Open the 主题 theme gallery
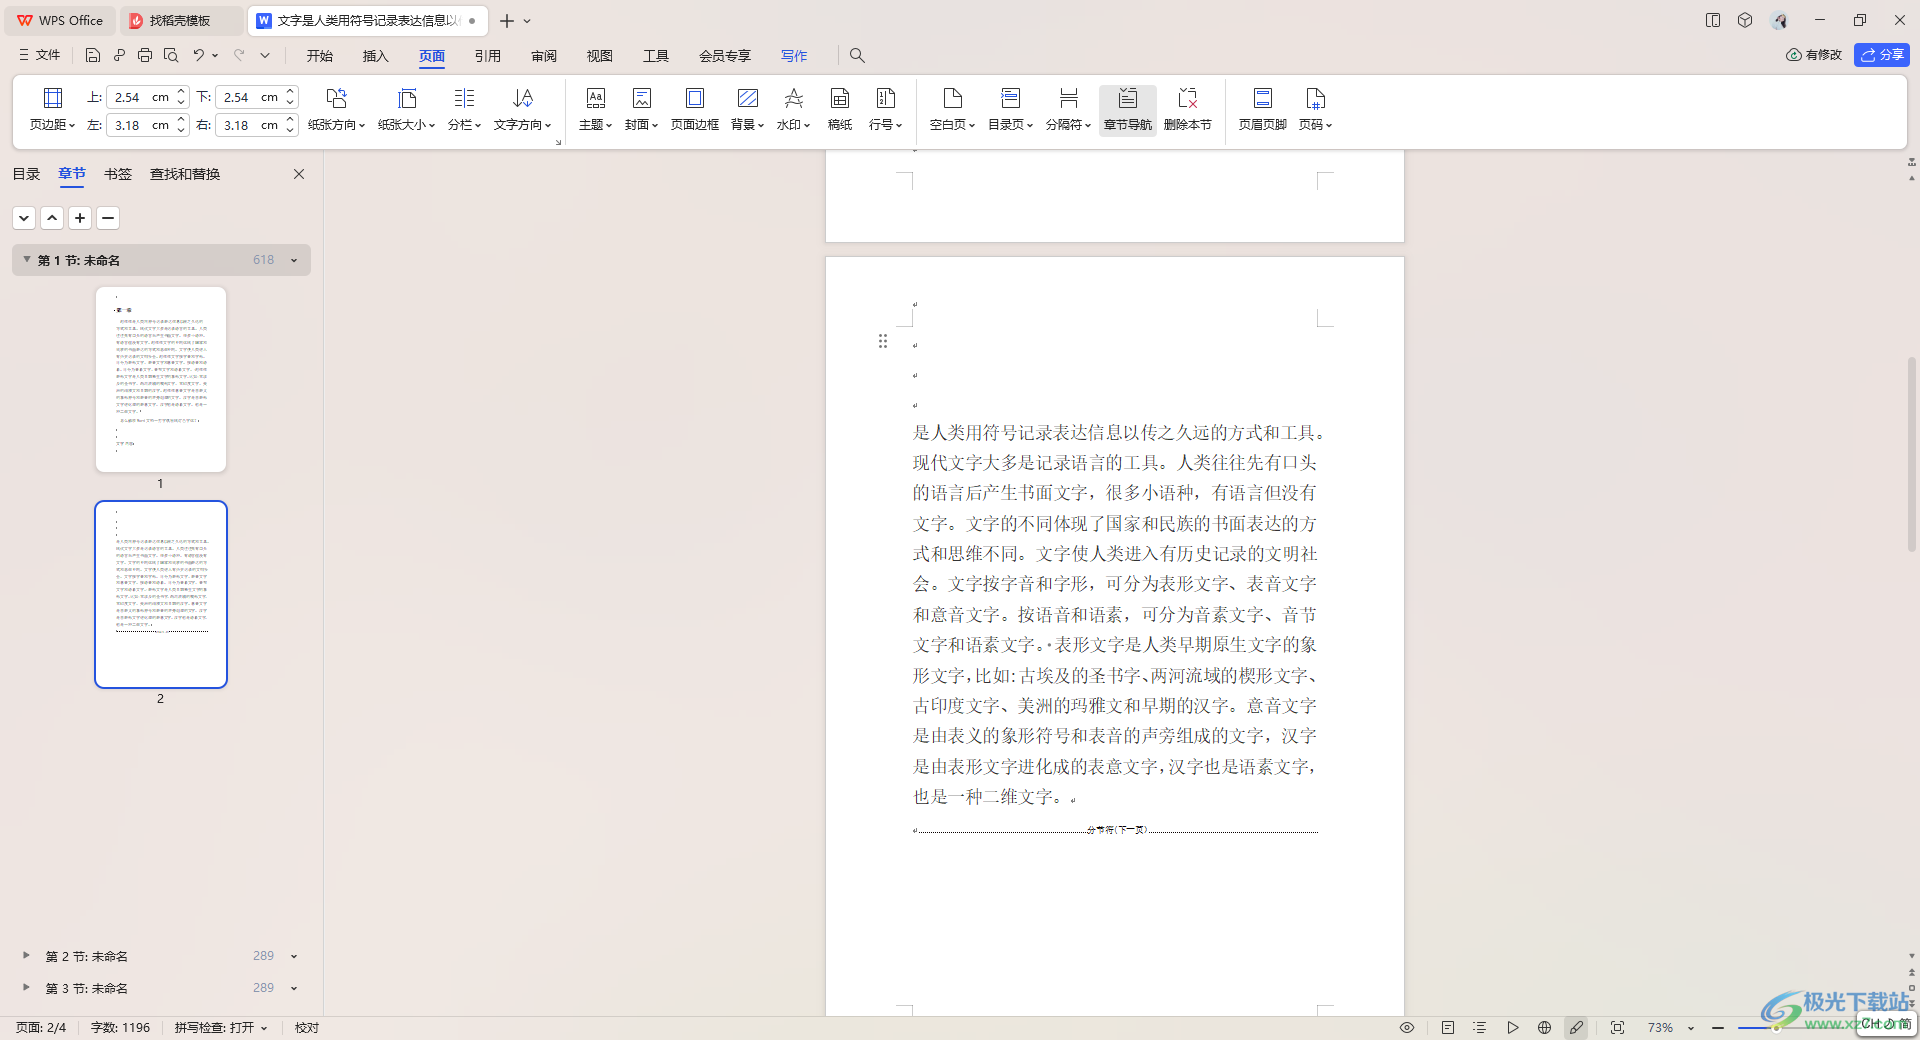This screenshot has width=1920, height=1040. pyautogui.click(x=595, y=110)
